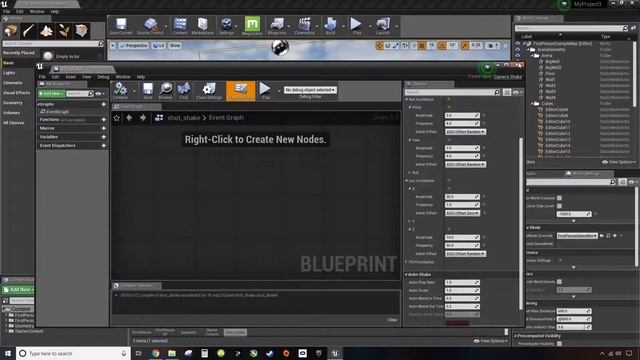
Task: Expand FOVOscillation section
Action: point(407,262)
